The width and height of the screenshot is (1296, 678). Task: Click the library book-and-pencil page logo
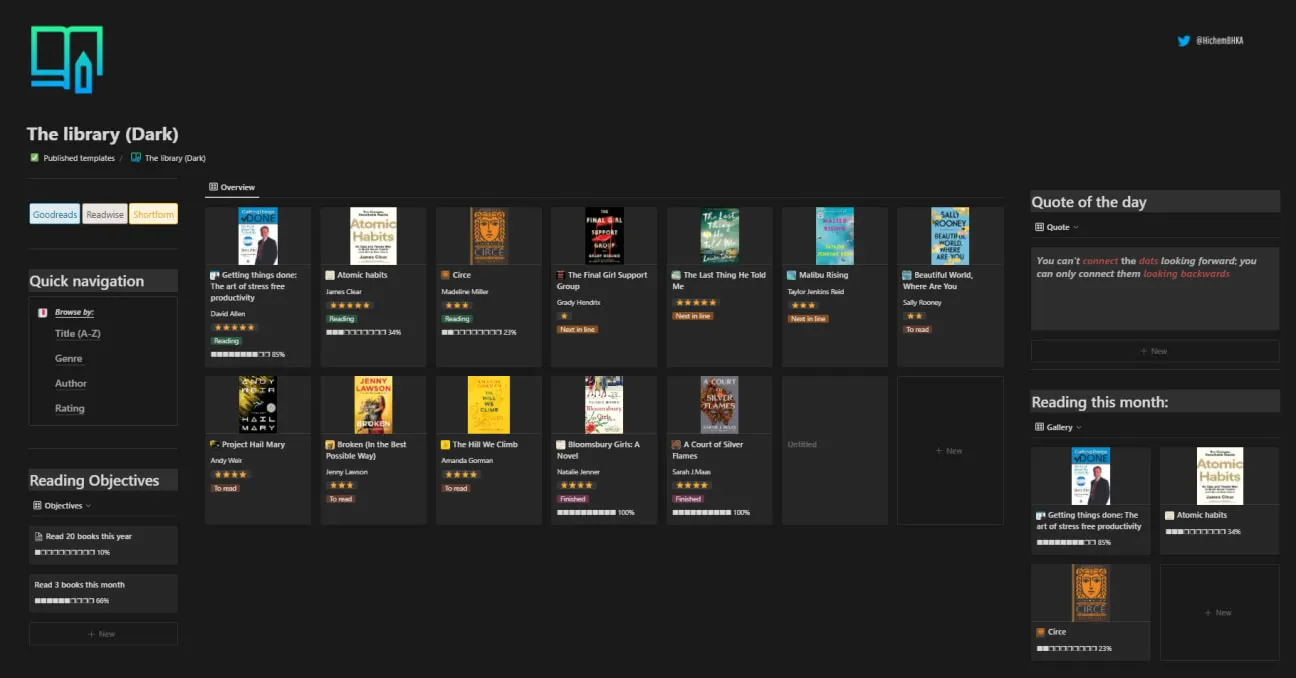66,59
